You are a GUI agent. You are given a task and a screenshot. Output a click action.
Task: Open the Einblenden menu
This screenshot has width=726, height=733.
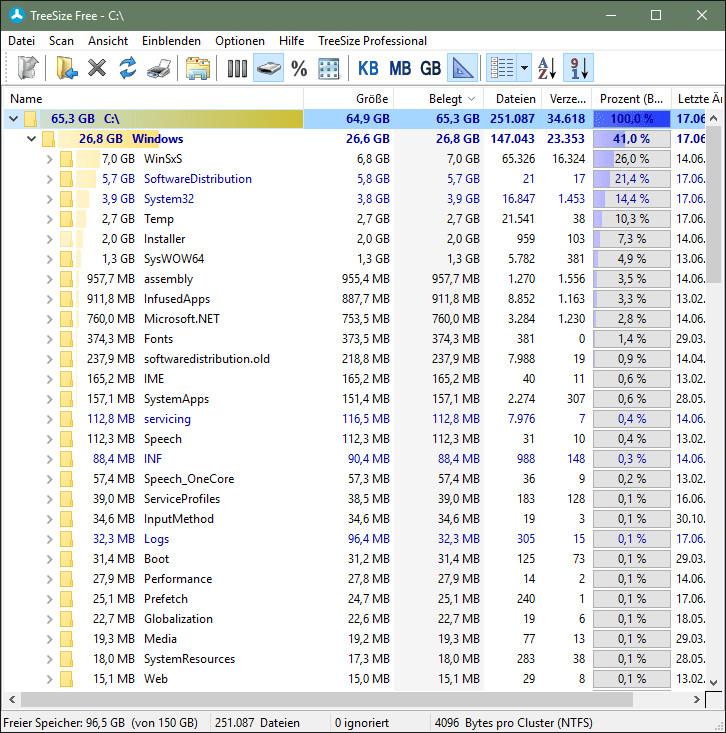171,41
